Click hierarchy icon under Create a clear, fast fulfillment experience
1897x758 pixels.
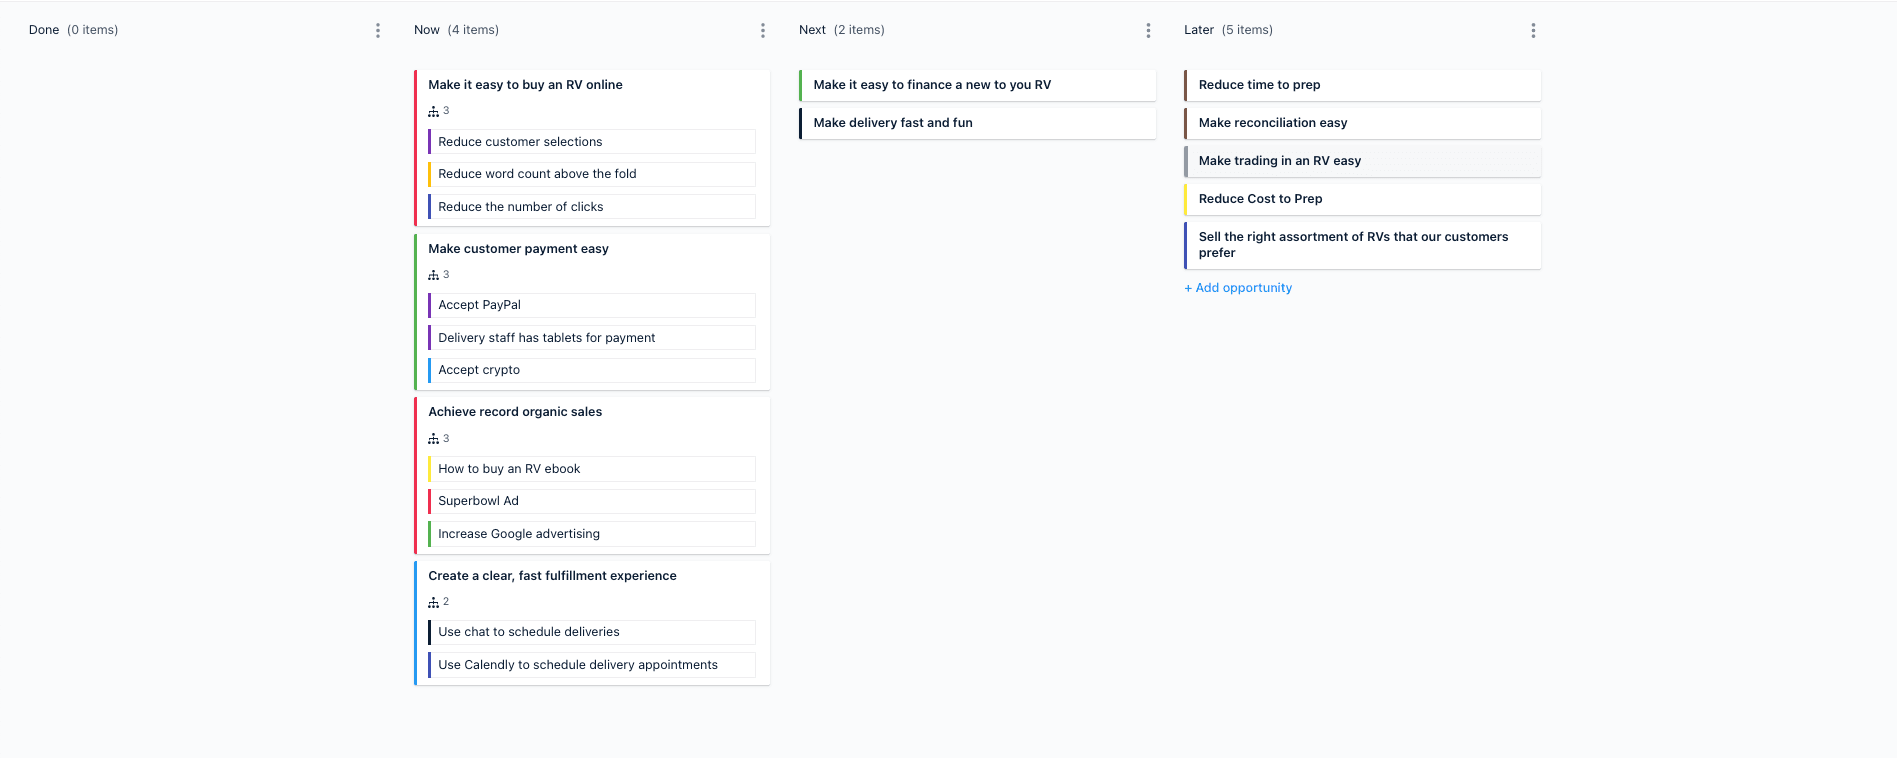433,602
